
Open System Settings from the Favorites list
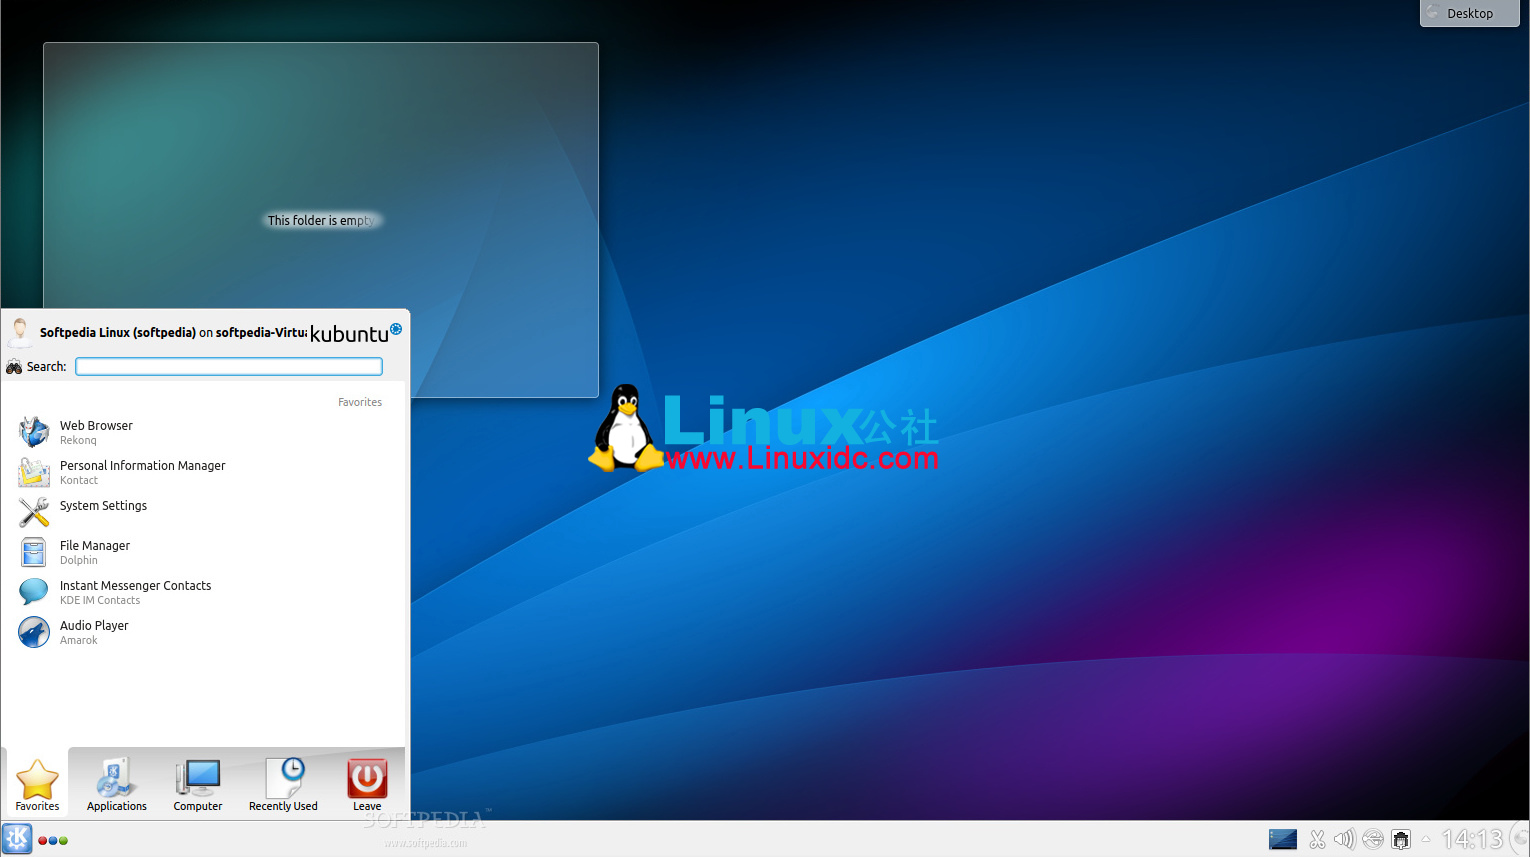tap(103, 506)
